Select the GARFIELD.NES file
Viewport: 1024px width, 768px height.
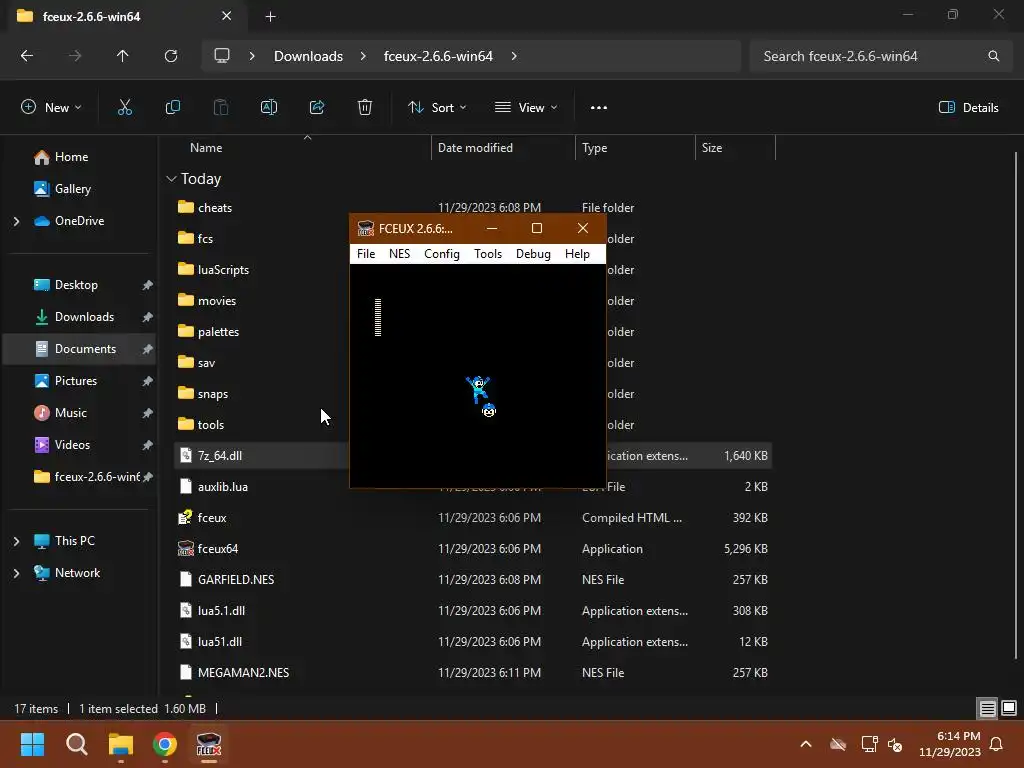236,580
